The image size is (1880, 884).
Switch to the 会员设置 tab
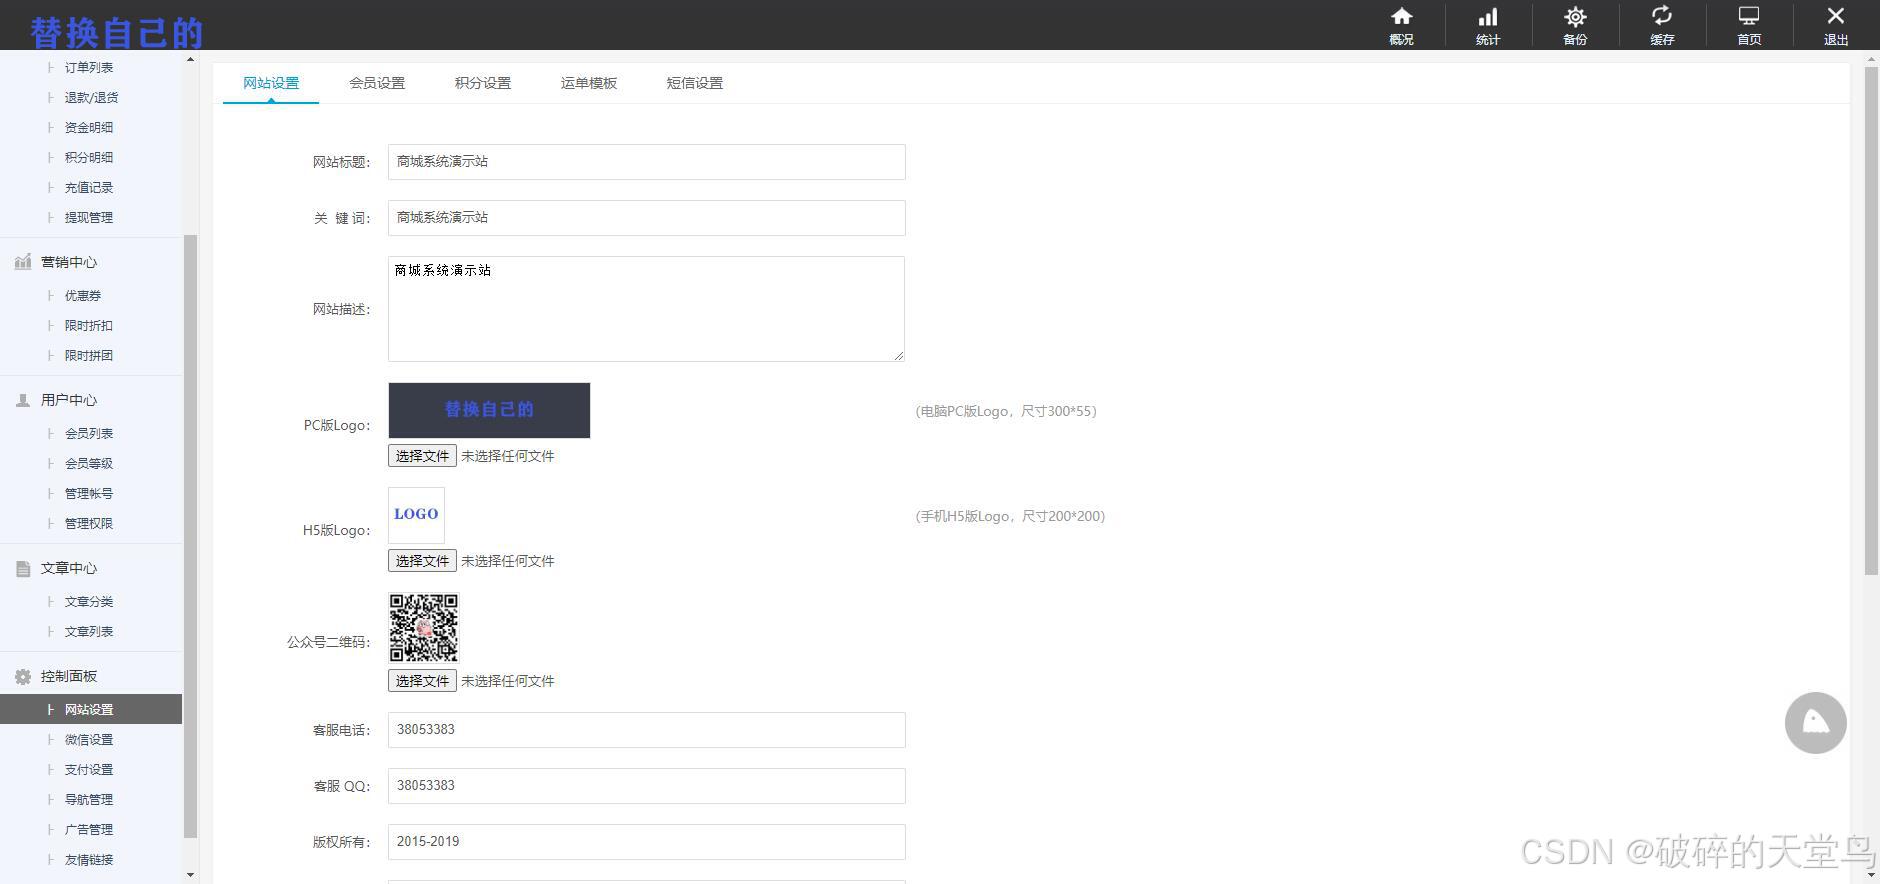coord(377,83)
